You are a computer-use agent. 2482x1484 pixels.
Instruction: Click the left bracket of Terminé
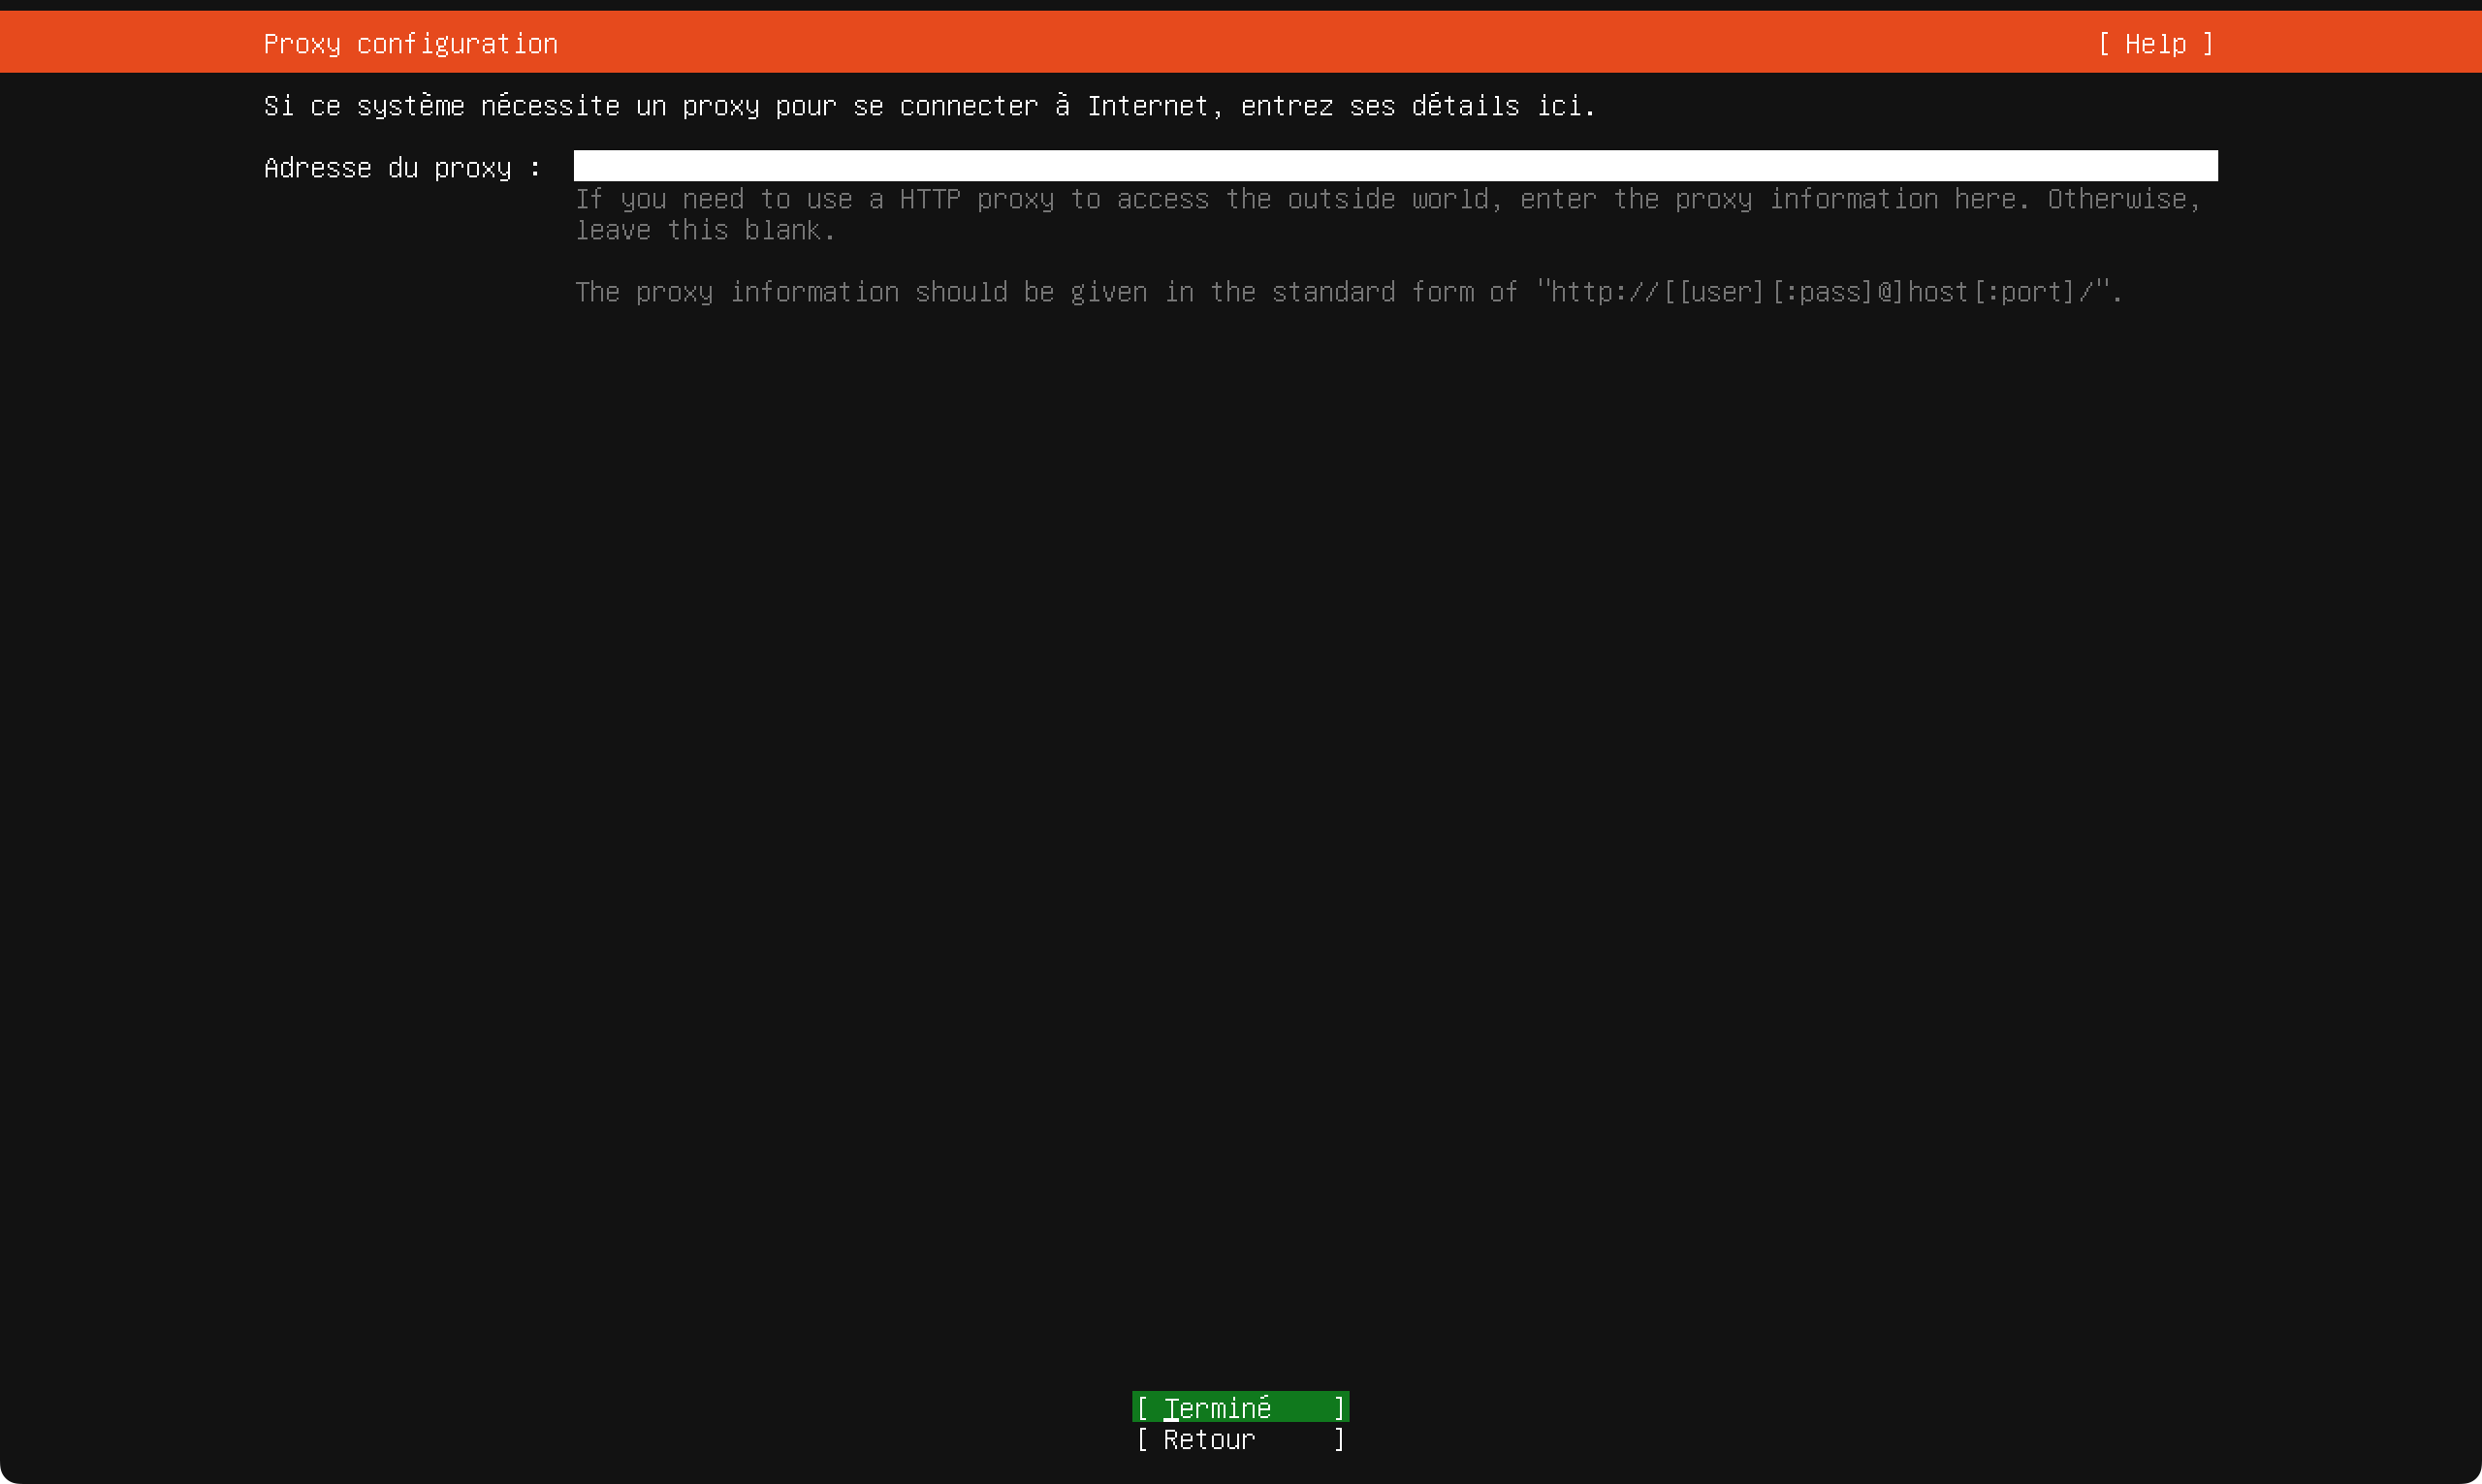[1142, 1408]
